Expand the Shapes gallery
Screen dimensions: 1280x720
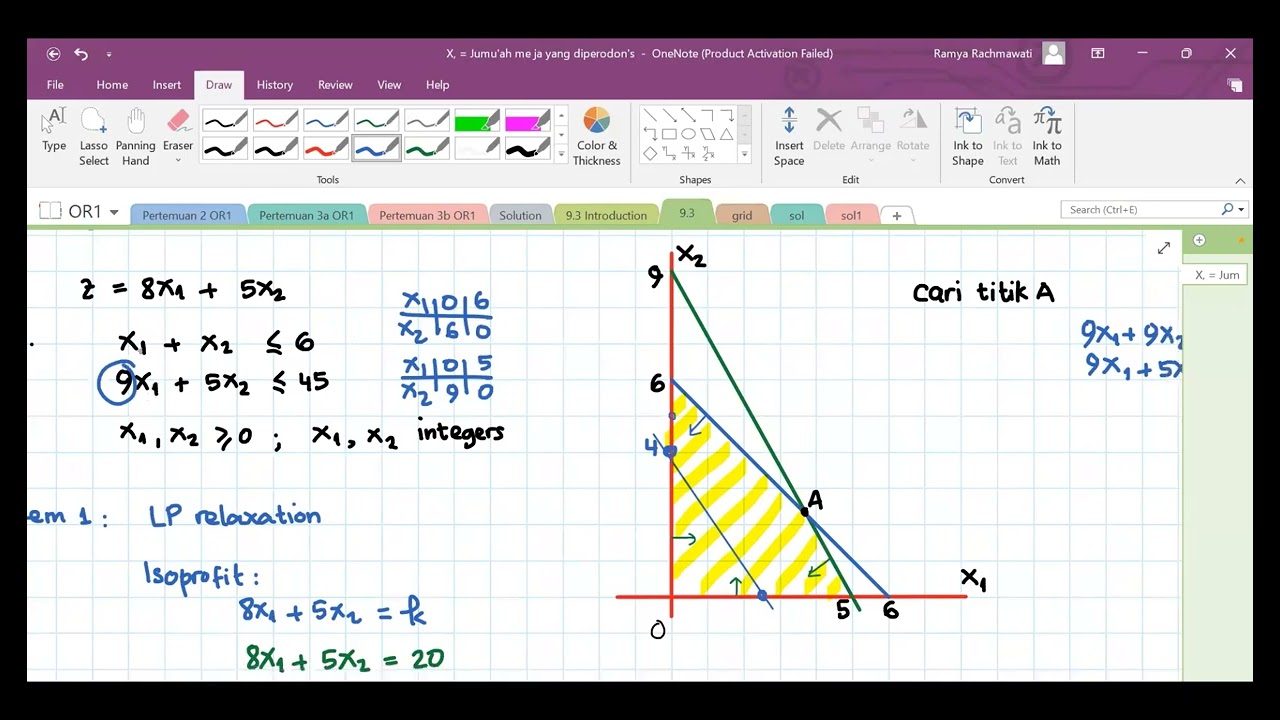tap(744, 155)
